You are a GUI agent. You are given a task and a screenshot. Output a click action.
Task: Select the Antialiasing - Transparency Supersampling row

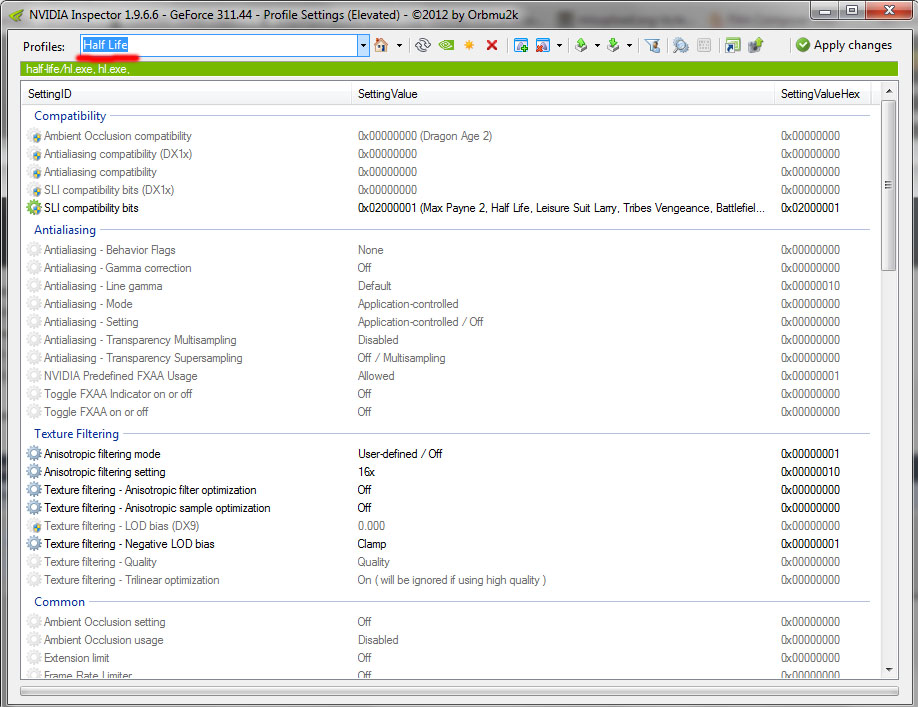click(x=448, y=358)
